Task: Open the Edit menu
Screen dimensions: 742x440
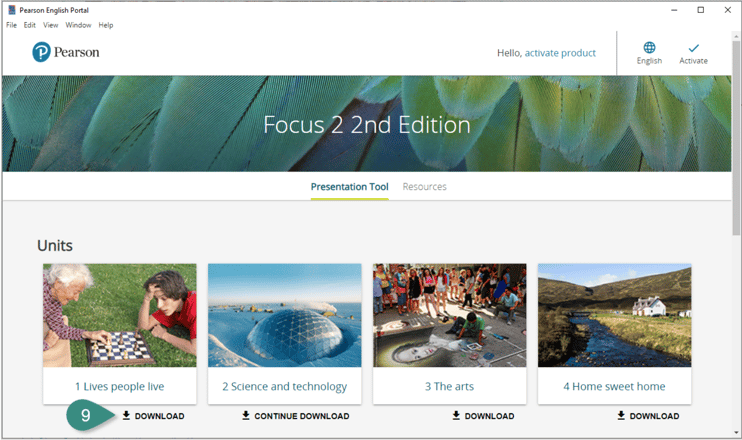Action: [30, 25]
